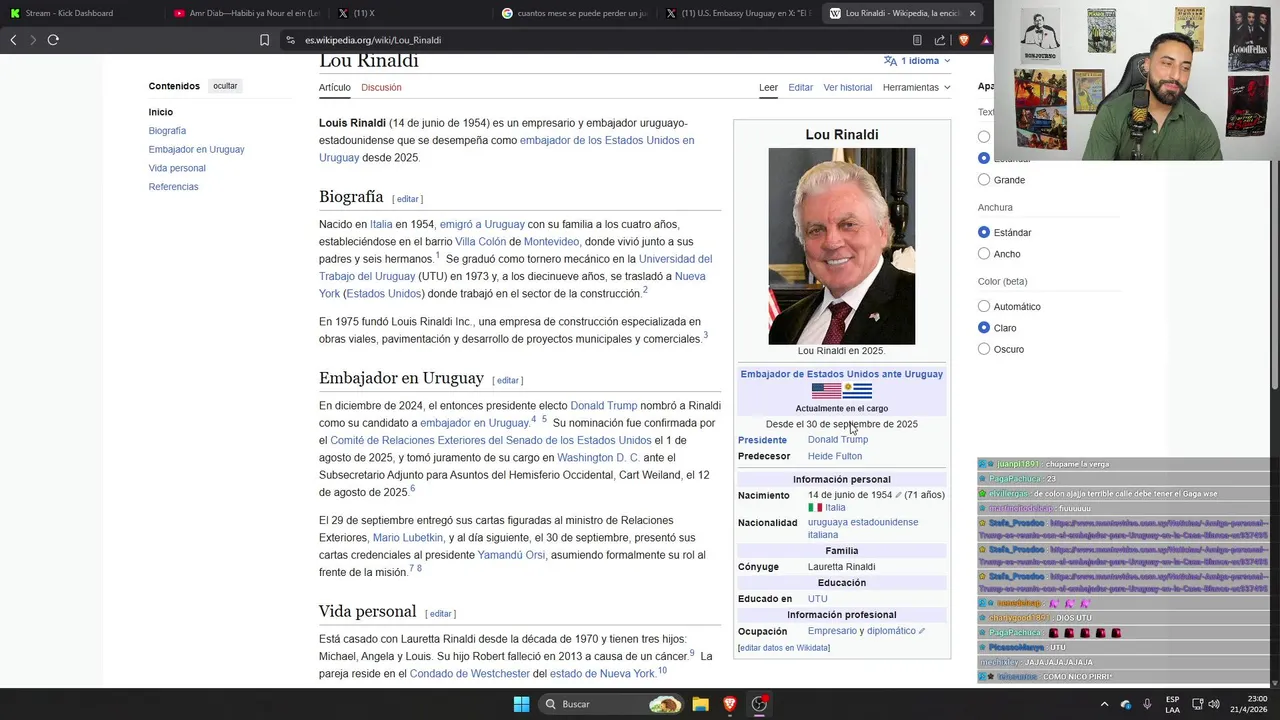Image resolution: width=1280 pixels, height=720 pixels.
Task: Open the network tray icon
Action: (x=1197, y=704)
